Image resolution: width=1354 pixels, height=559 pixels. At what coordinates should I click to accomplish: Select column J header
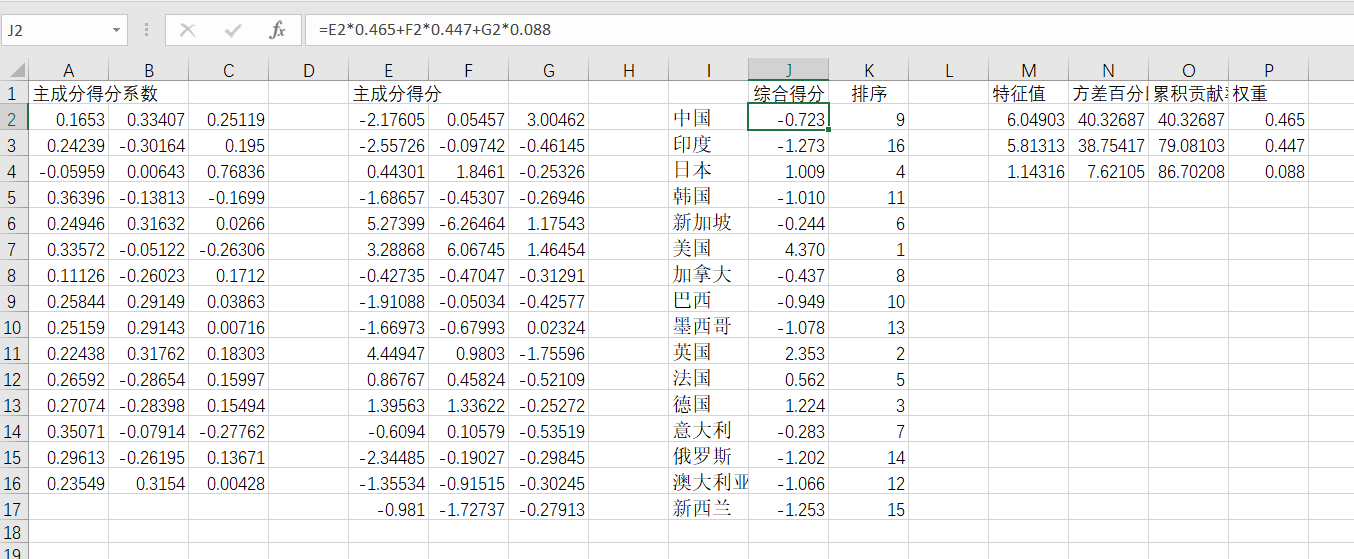click(788, 70)
